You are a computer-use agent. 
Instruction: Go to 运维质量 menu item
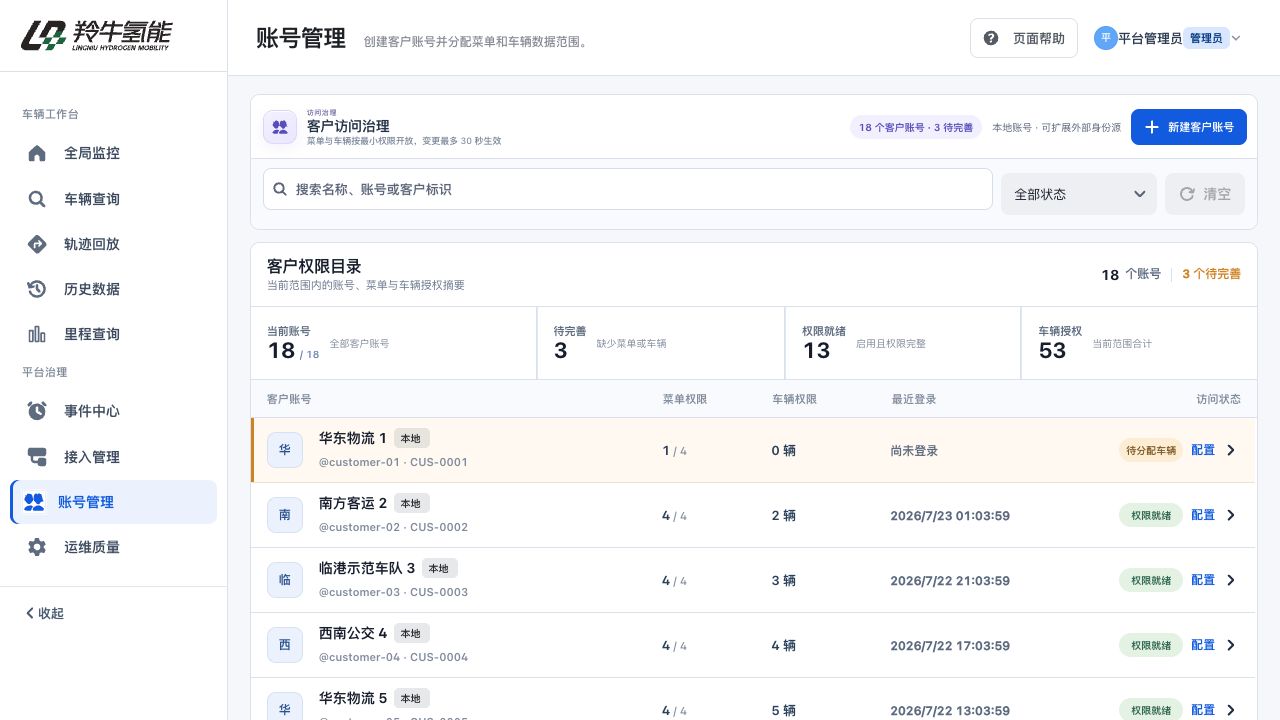point(113,547)
